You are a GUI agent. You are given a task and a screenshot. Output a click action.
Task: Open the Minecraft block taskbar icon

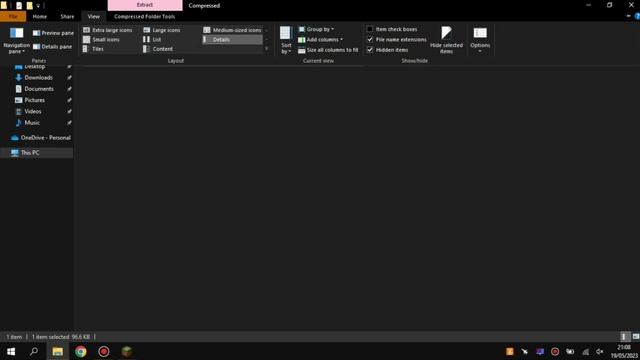pos(127,351)
